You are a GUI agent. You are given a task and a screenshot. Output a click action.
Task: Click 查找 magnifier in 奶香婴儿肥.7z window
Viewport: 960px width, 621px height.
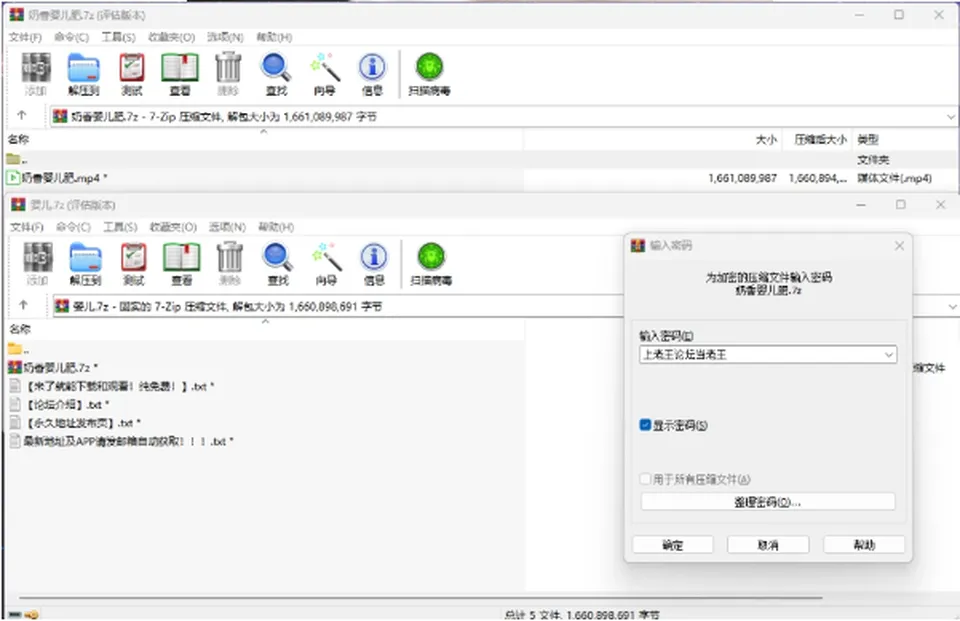click(x=276, y=74)
